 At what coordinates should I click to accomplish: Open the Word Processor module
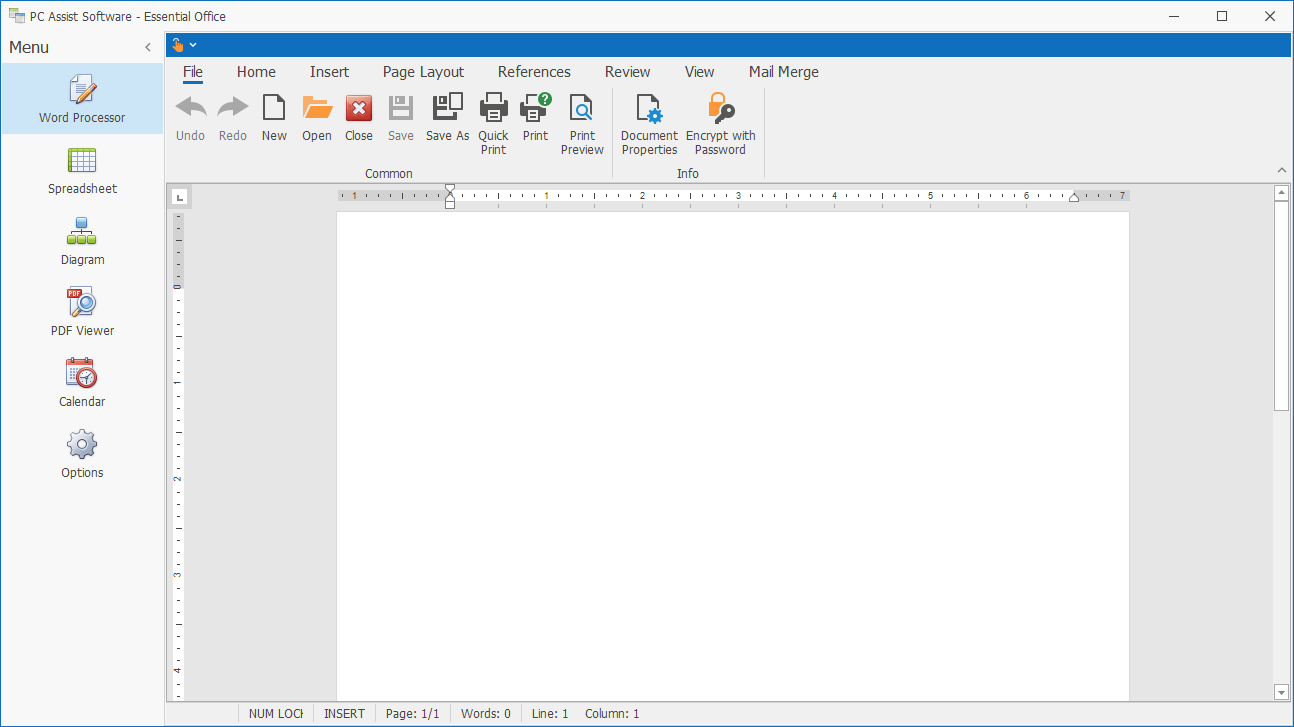[82, 99]
